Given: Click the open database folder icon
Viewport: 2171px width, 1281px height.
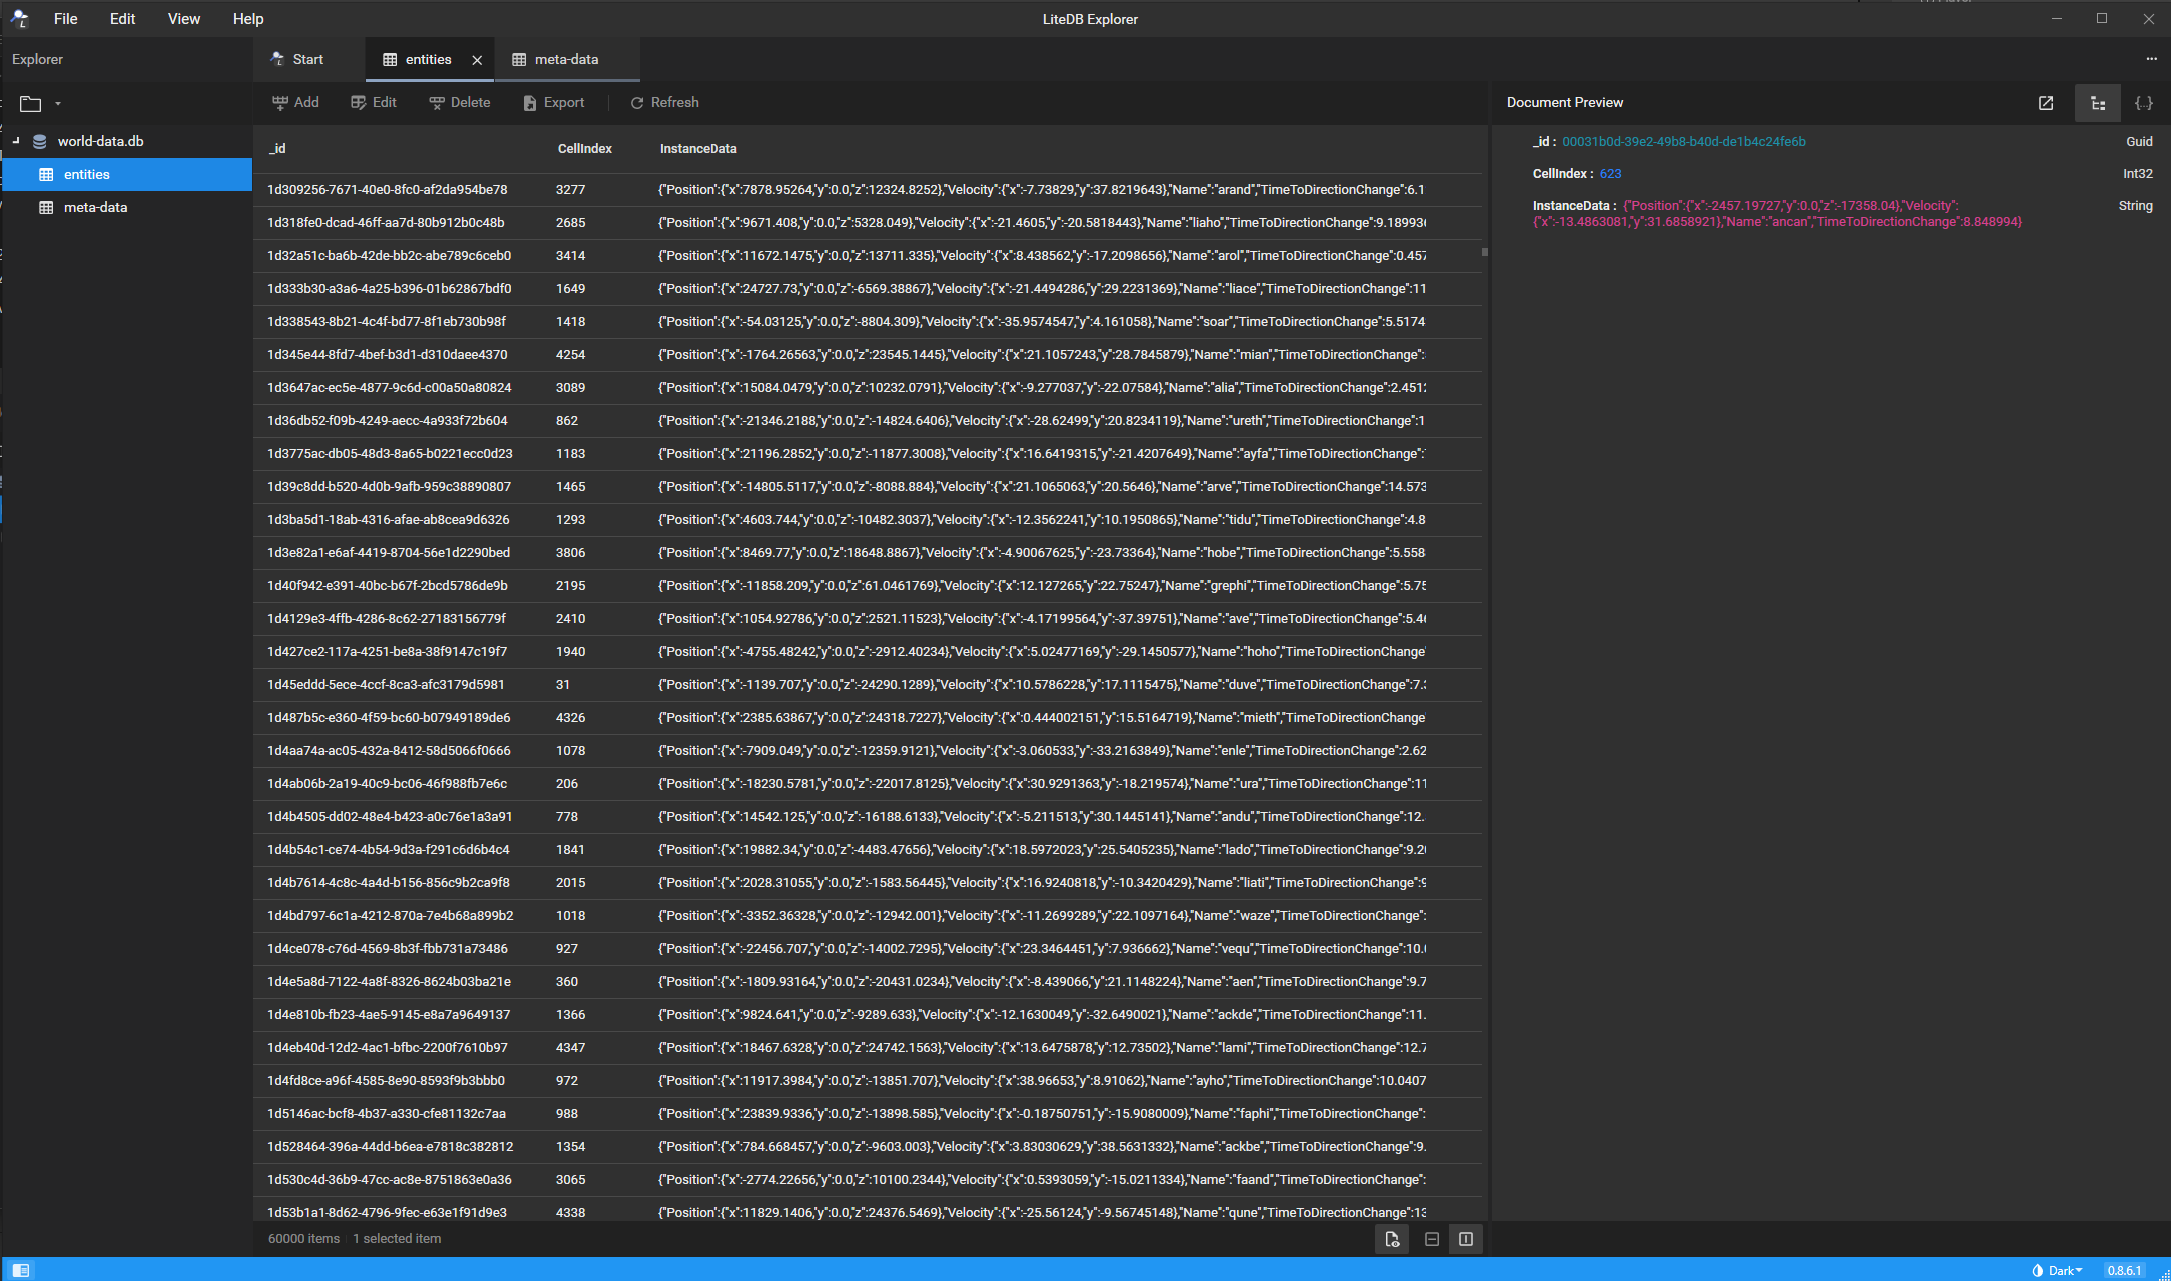Looking at the screenshot, I should click(x=31, y=103).
